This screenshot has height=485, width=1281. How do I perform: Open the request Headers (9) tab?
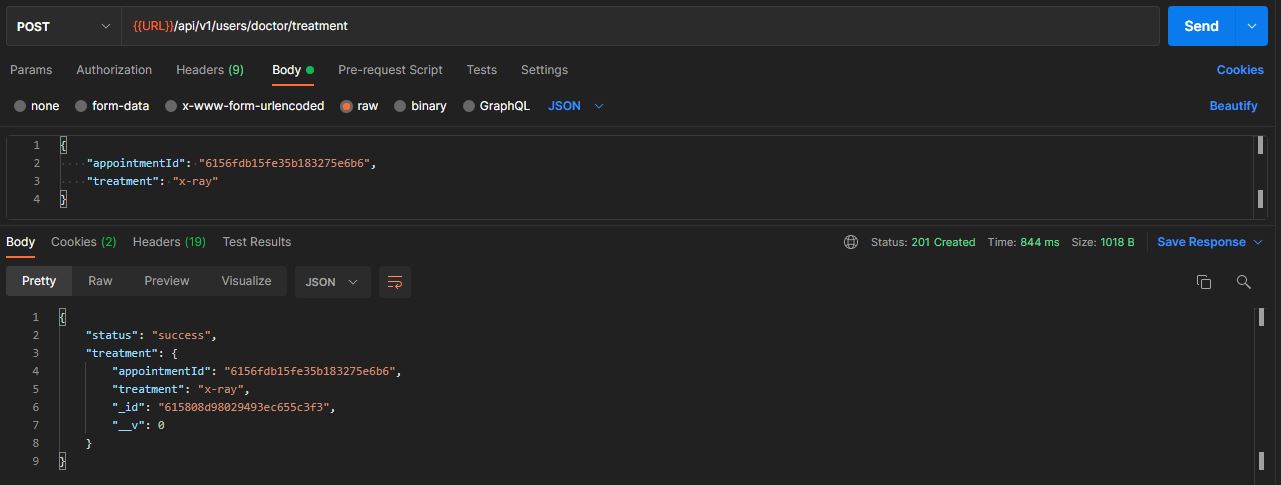[210, 70]
